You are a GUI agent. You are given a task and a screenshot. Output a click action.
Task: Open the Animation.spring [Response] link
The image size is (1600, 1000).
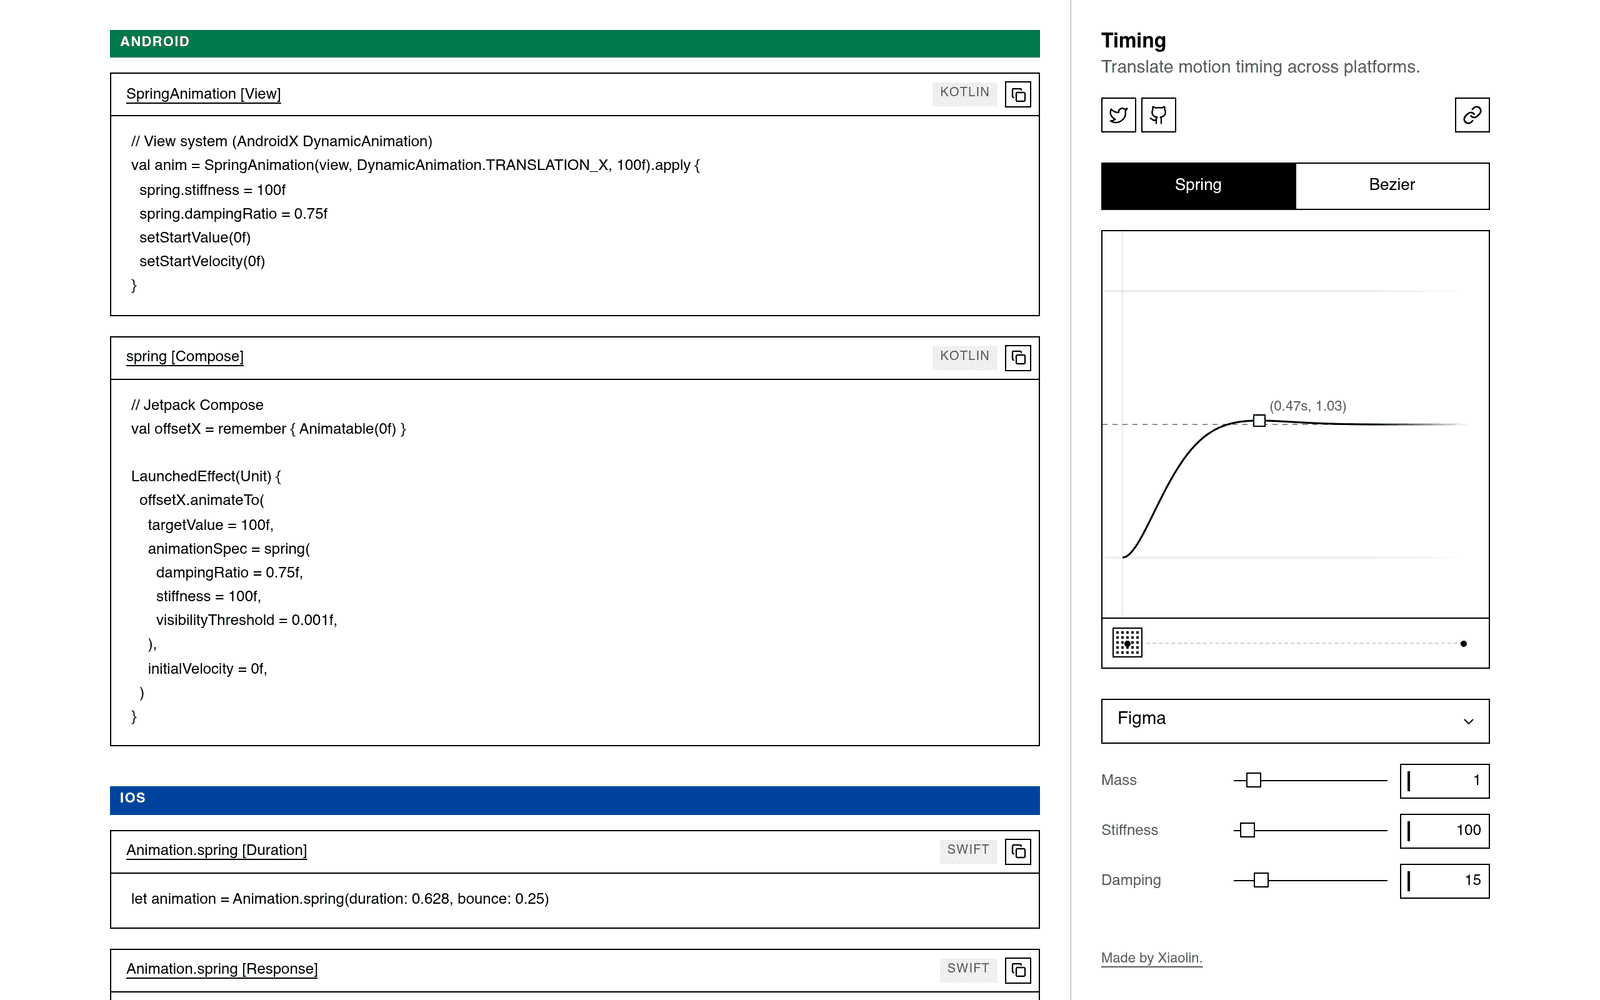(x=222, y=969)
